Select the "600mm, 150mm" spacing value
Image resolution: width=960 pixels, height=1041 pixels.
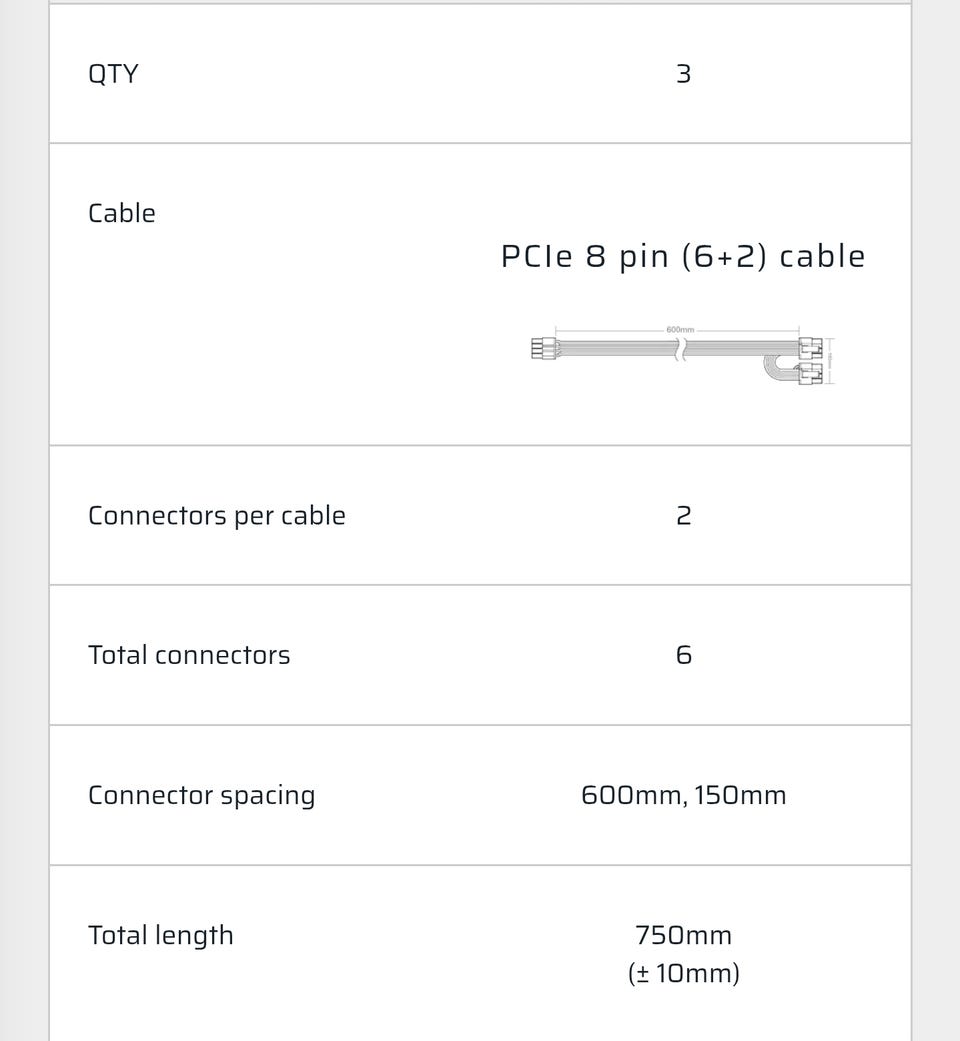(x=683, y=795)
